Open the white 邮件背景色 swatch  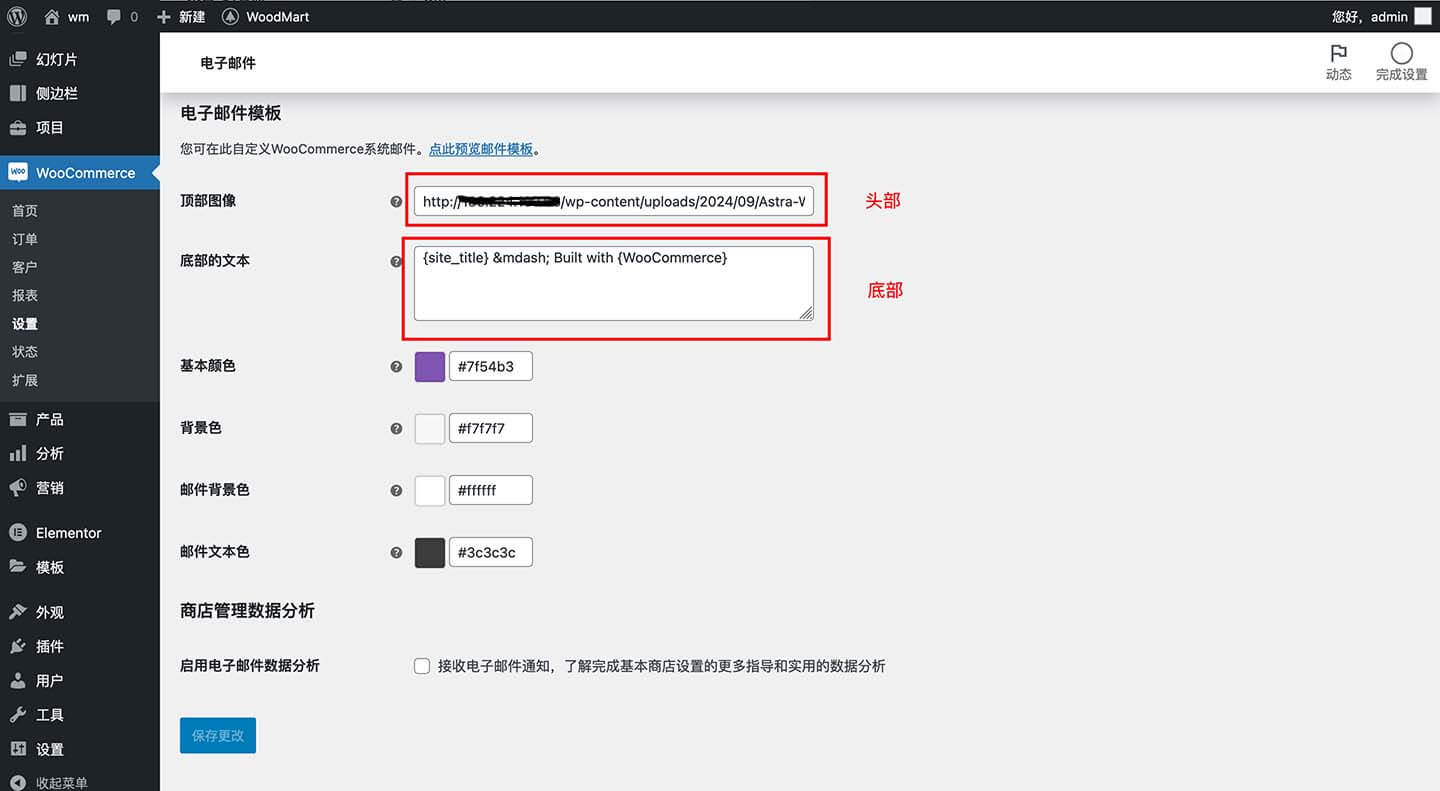(430, 491)
